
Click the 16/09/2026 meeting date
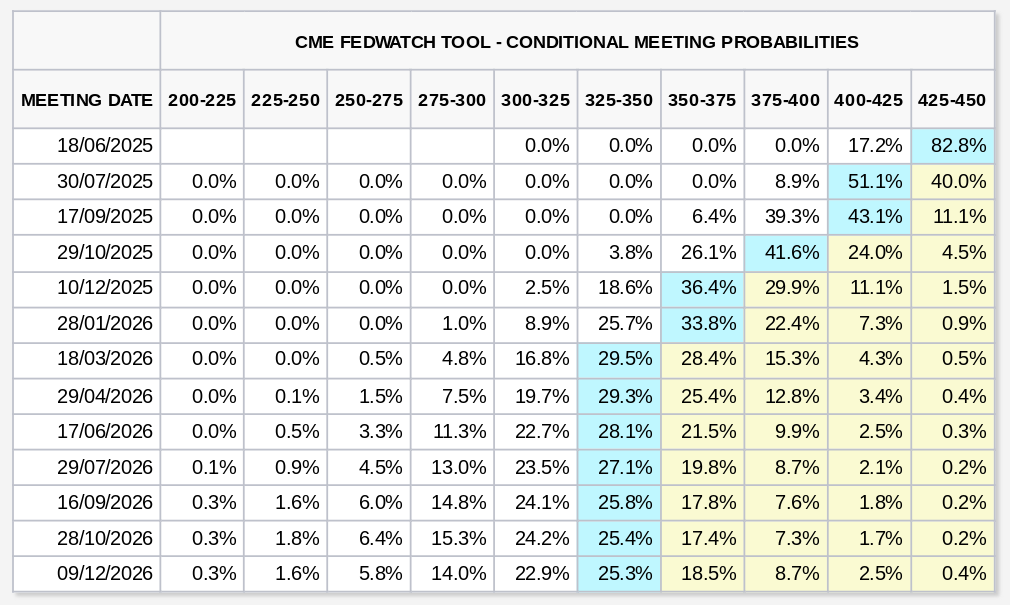pos(105,503)
